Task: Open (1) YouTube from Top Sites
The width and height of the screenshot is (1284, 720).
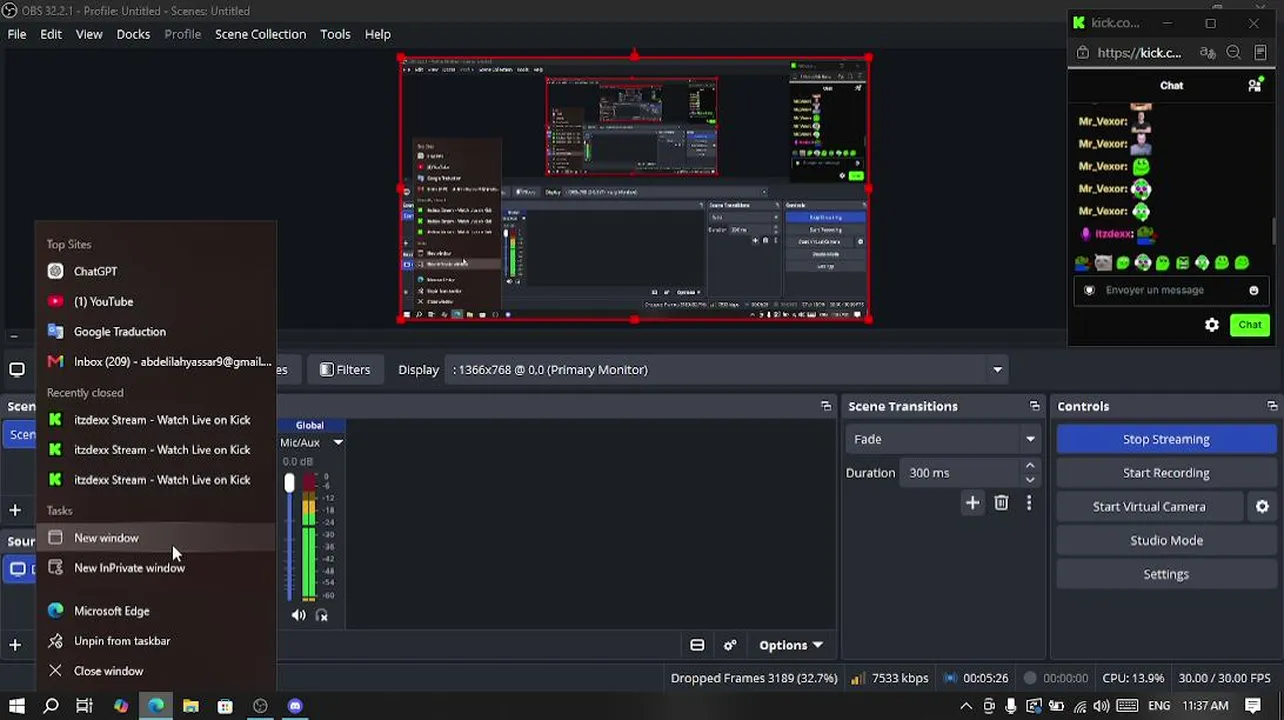Action: coord(156,301)
